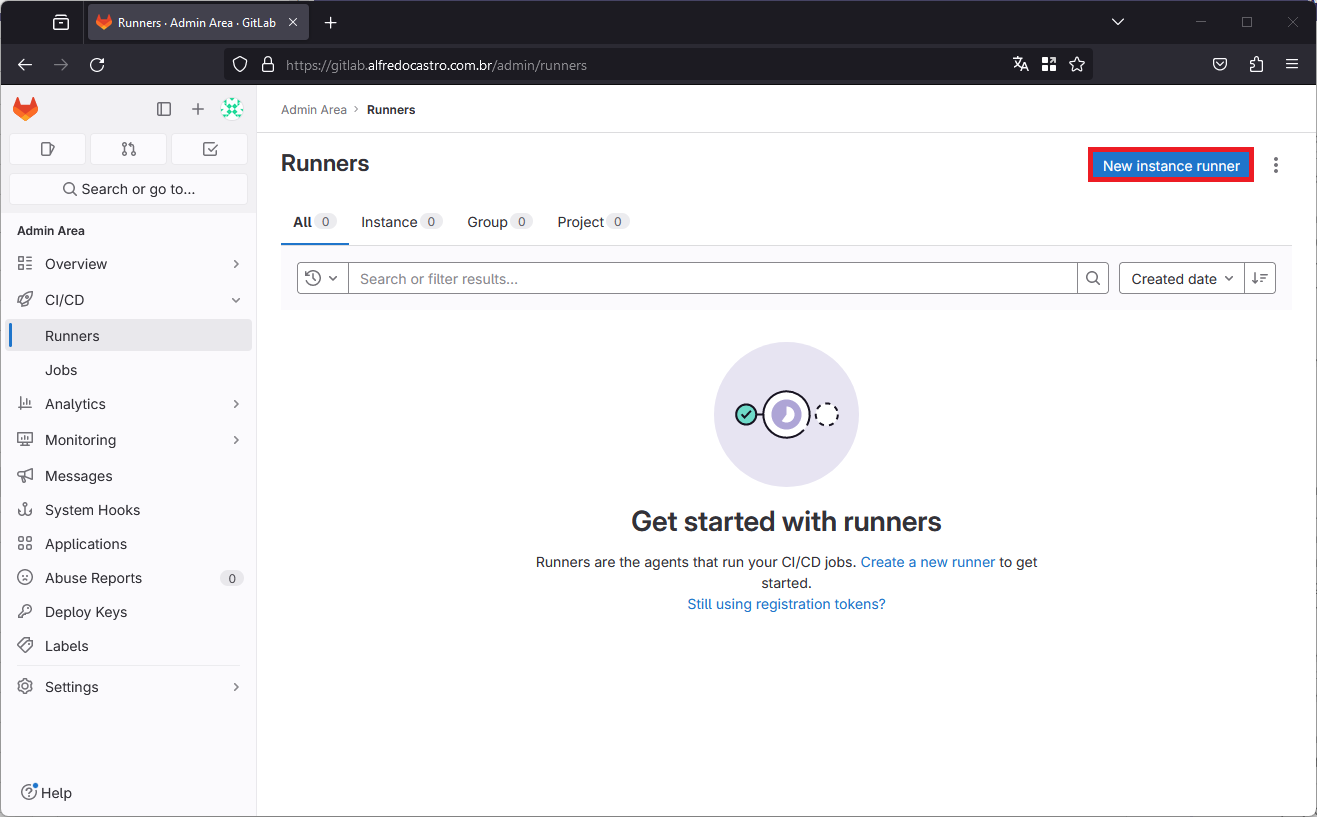Viewport: 1317px width, 817px height.
Task: Follow the Create a new runner link
Action: pyautogui.click(x=928, y=562)
